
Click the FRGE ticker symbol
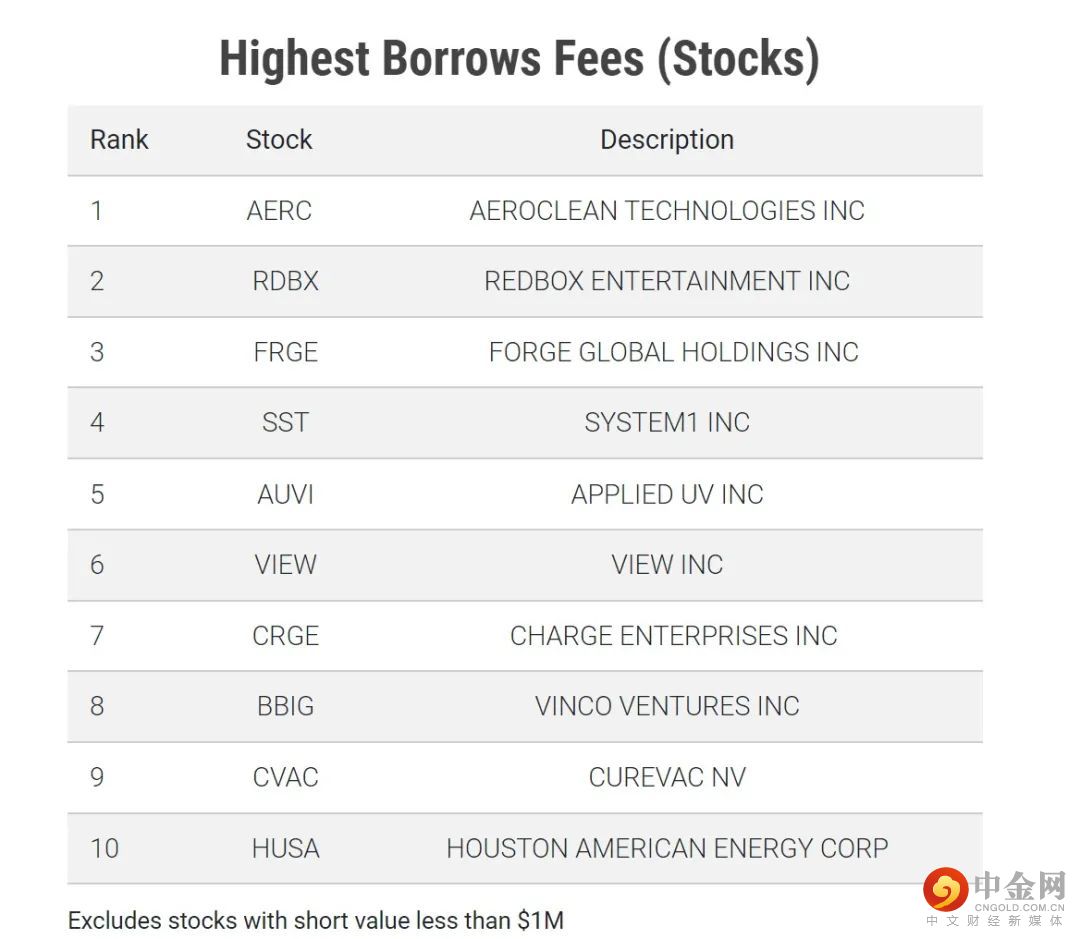tap(285, 352)
